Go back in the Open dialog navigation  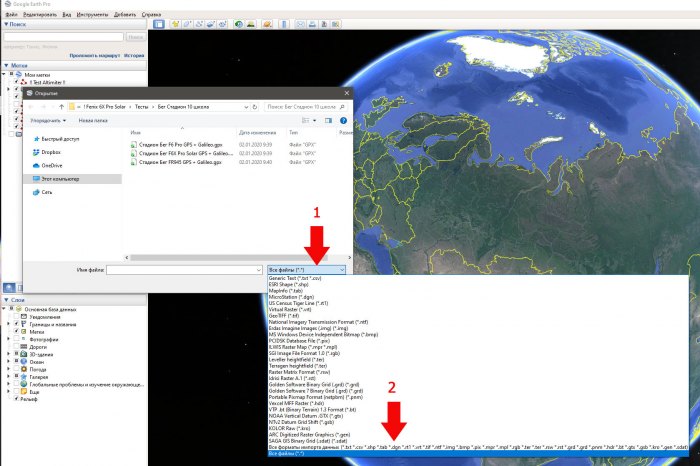tap(30, 107)
